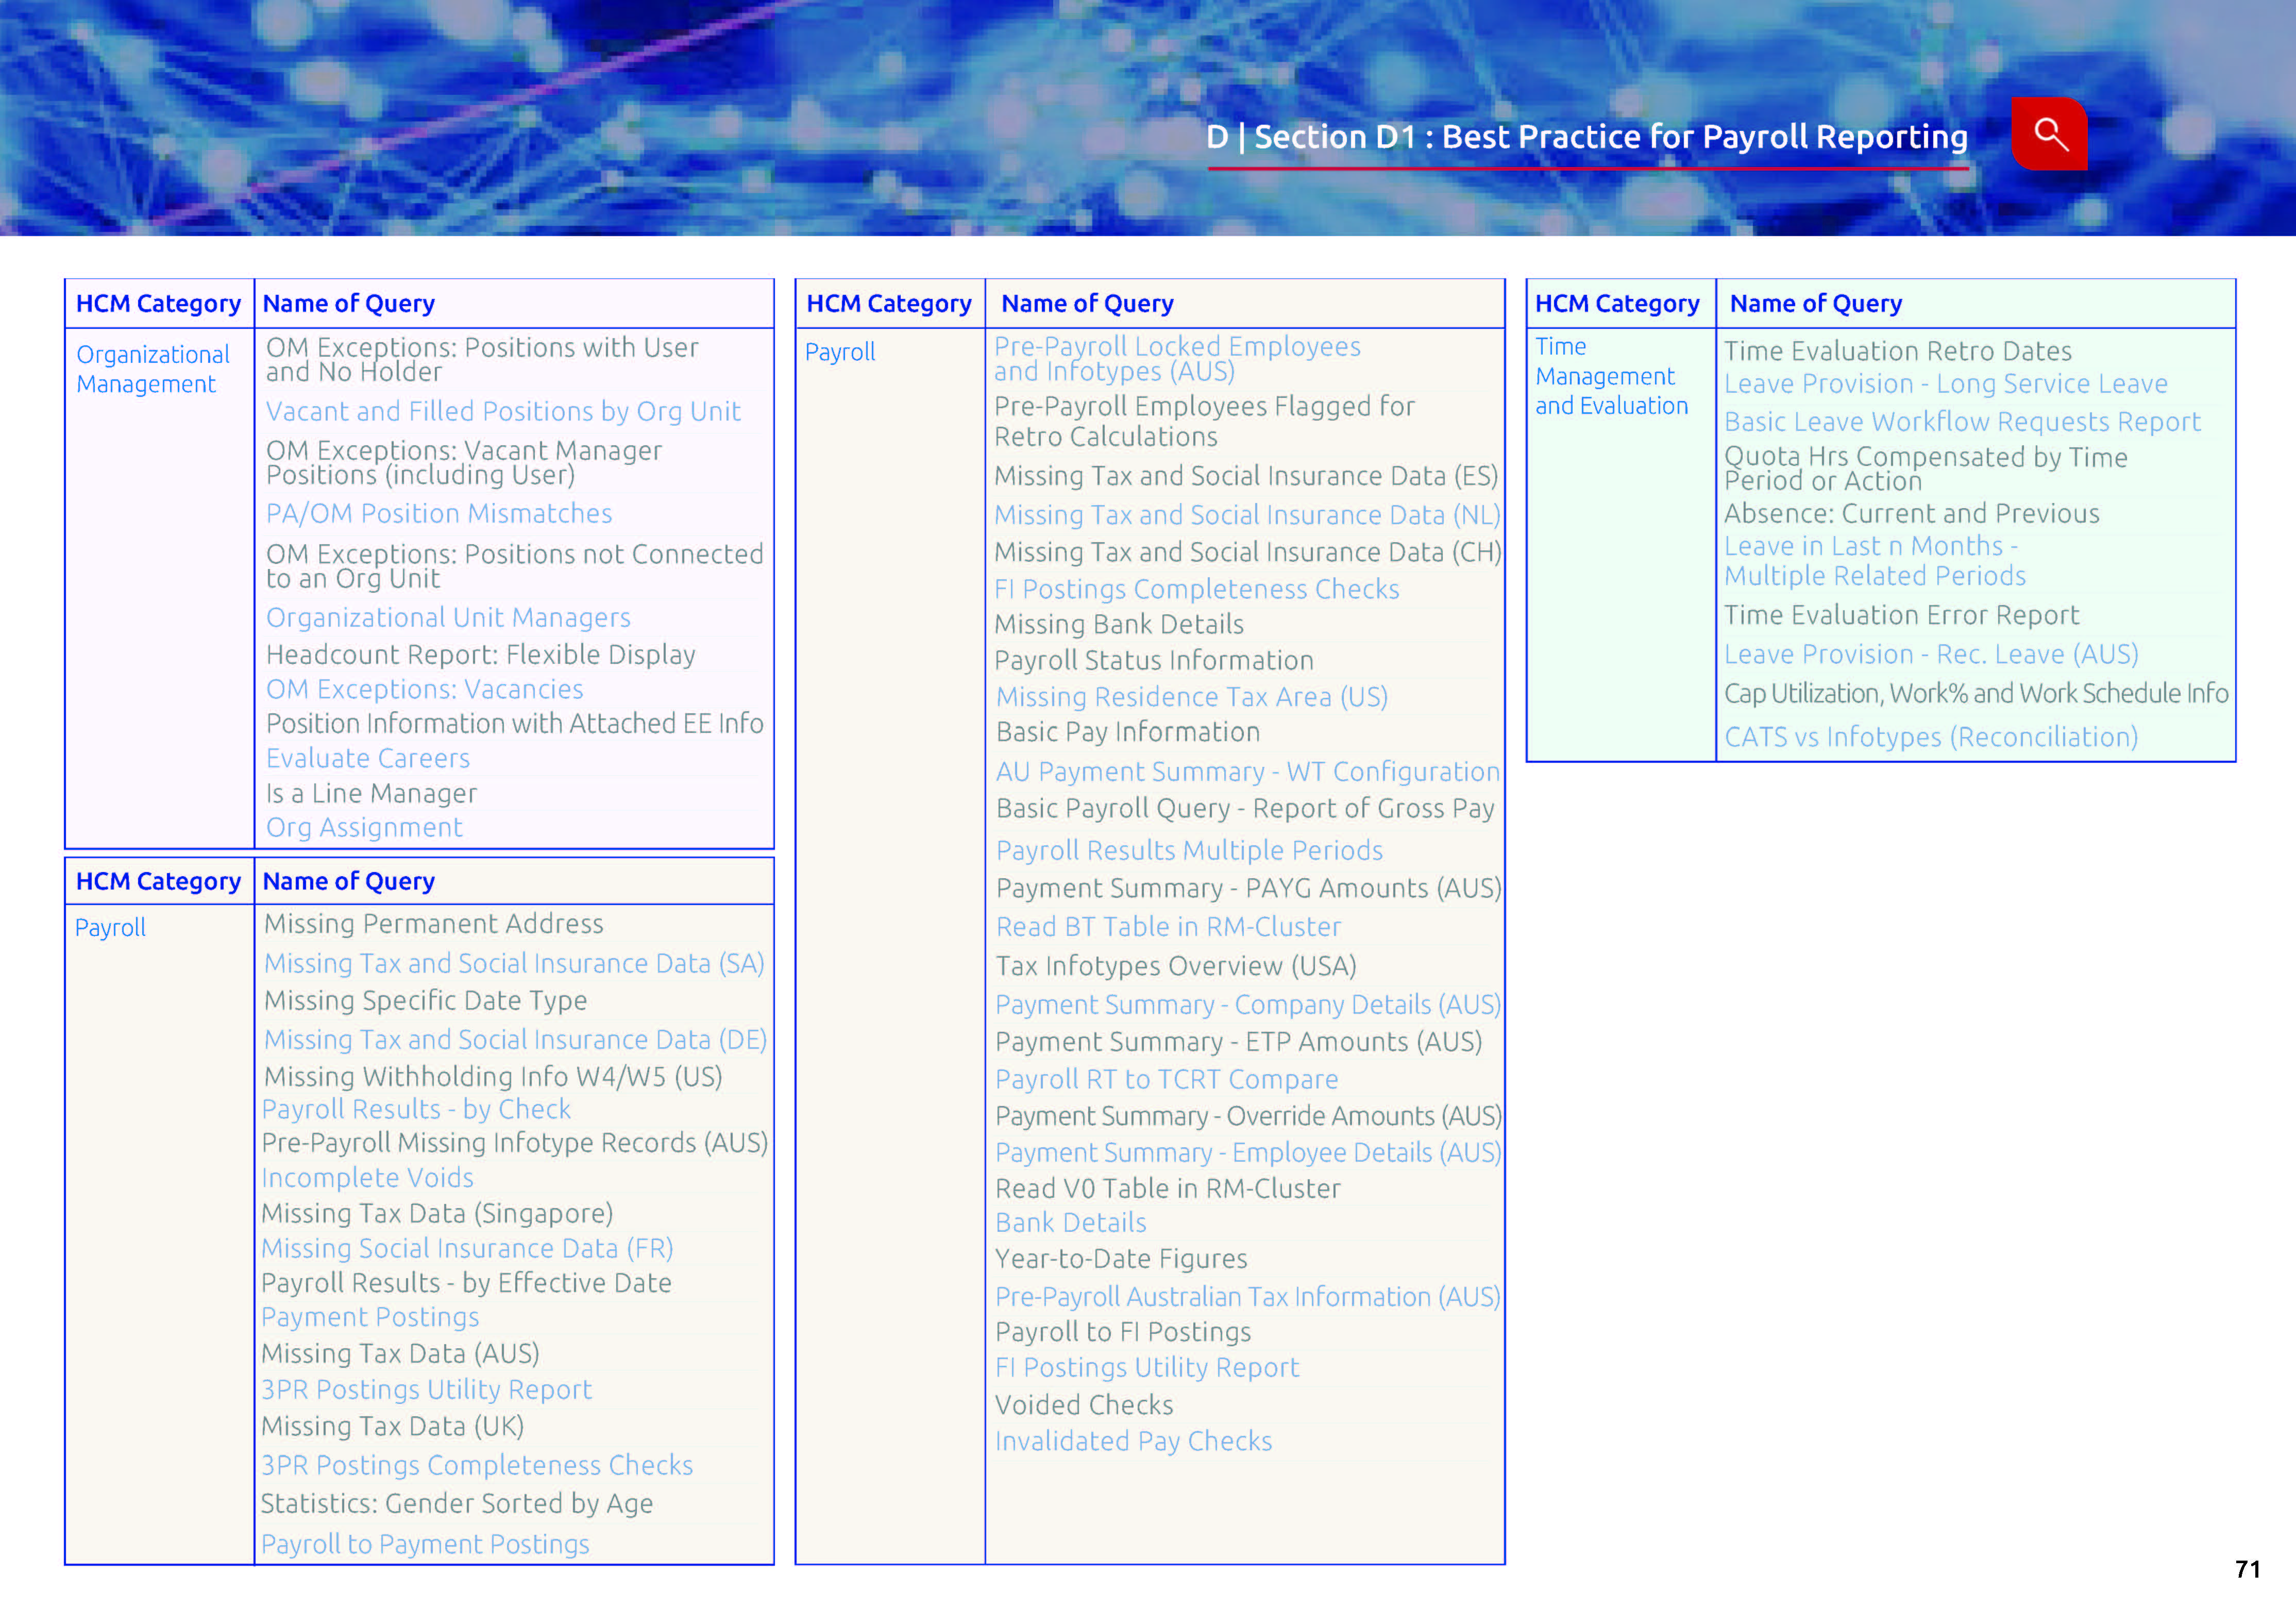Click 'Missing Tax and Social Insurance Data (CH)'
The image size is (2296, 1624).
coord(1247,552)
